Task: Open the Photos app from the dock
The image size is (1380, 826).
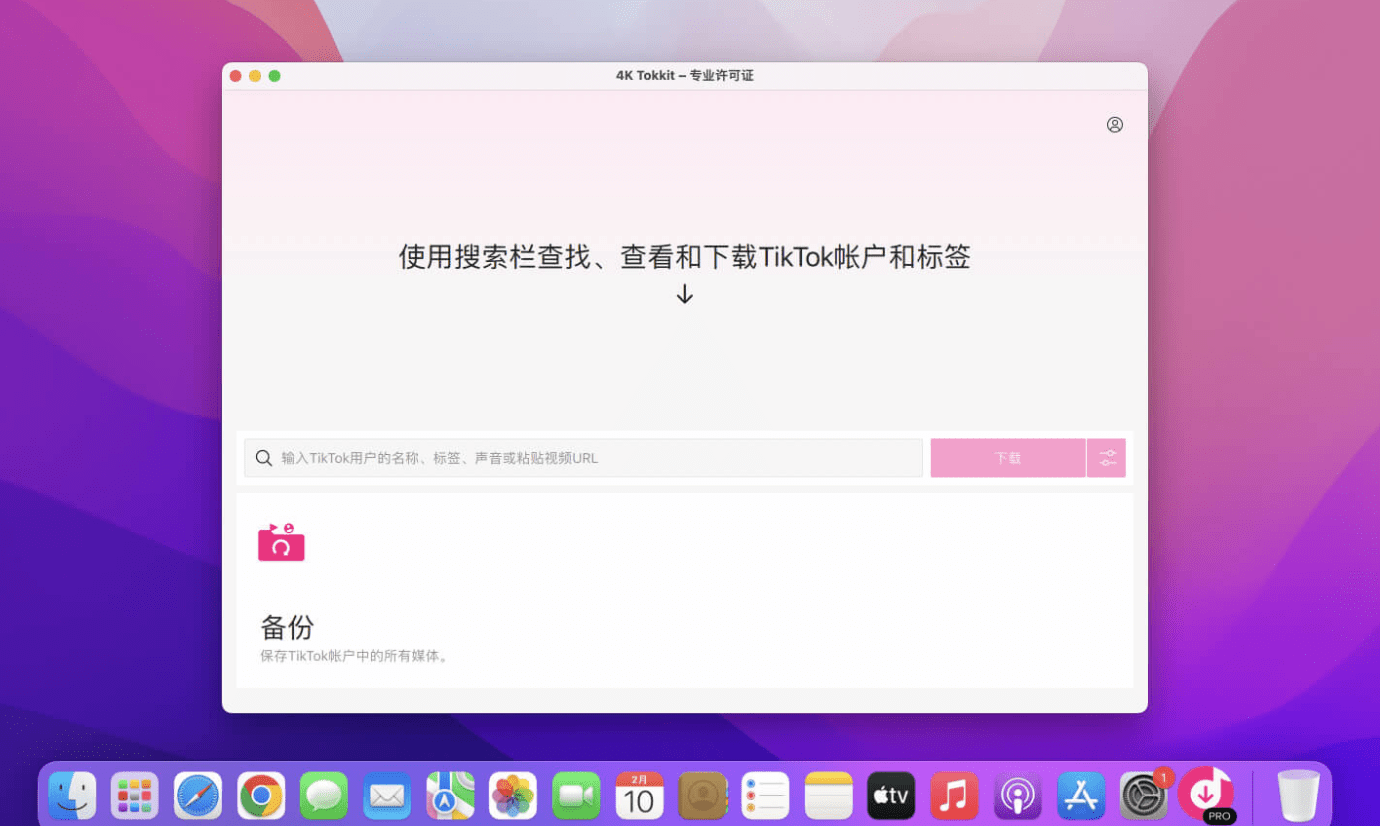Action: coord(513,796)
